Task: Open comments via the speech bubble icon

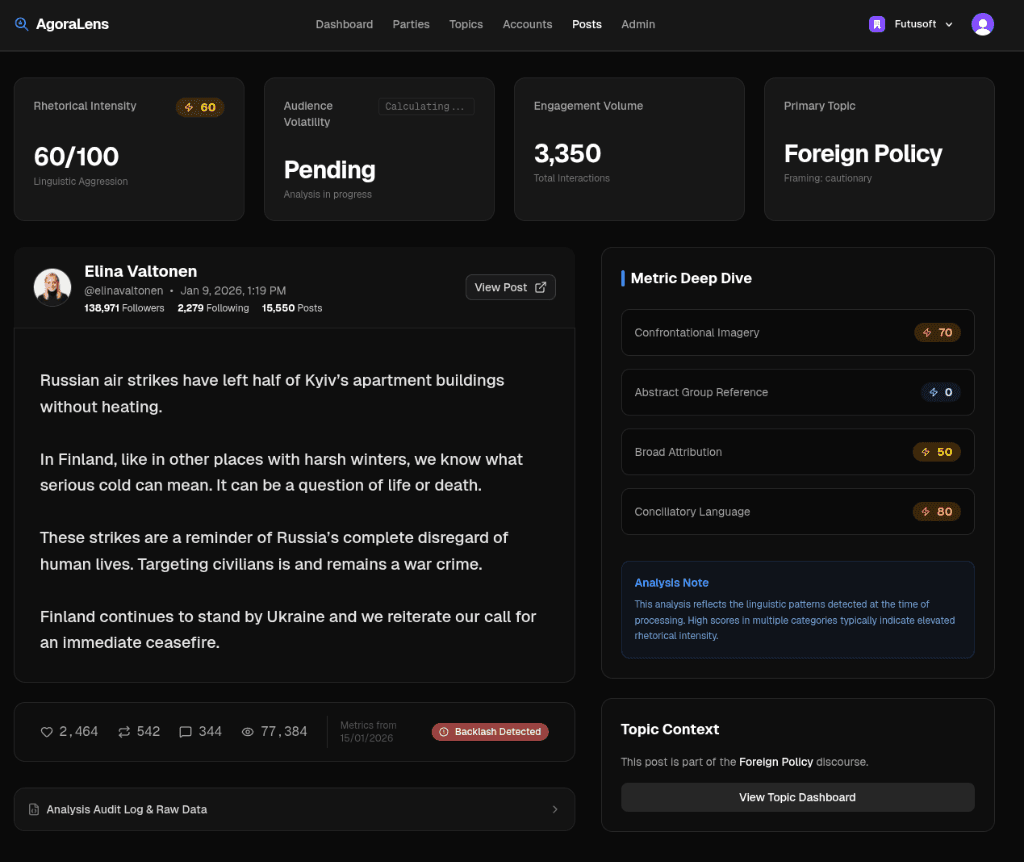Action: 184,731
